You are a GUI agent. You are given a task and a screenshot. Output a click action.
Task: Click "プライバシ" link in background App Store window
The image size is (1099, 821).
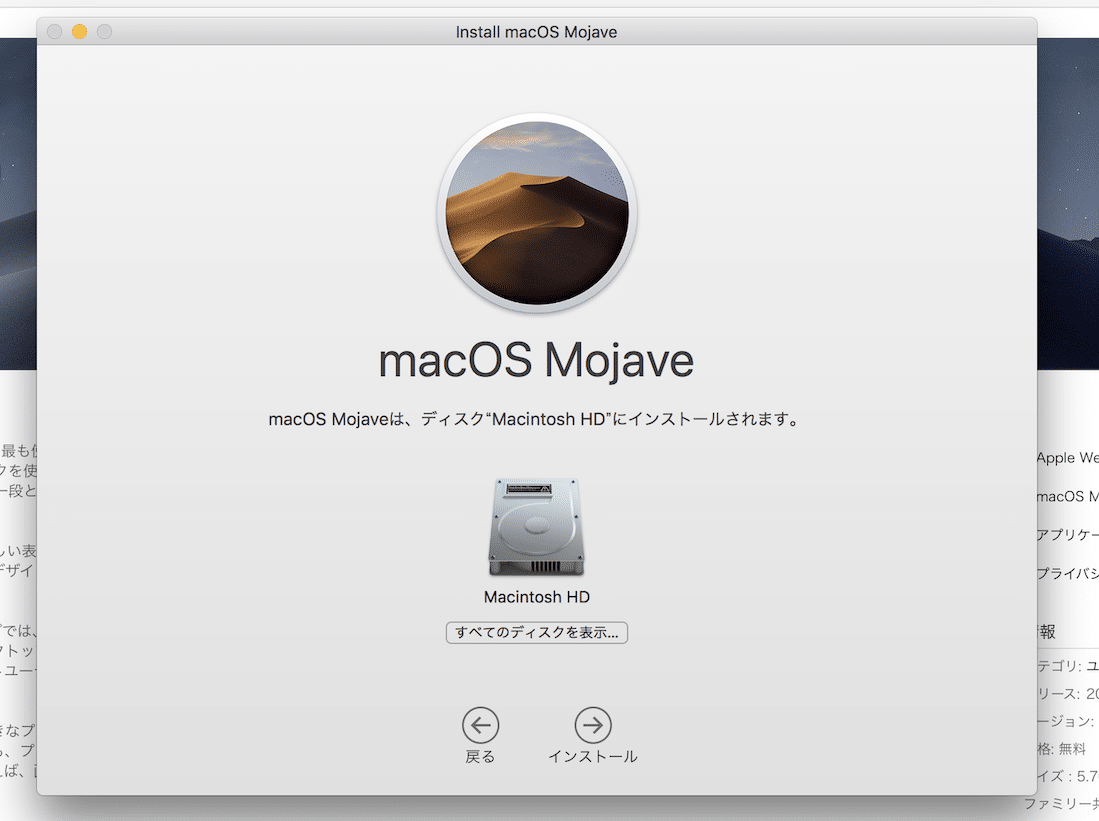(x=1067, y=574)
